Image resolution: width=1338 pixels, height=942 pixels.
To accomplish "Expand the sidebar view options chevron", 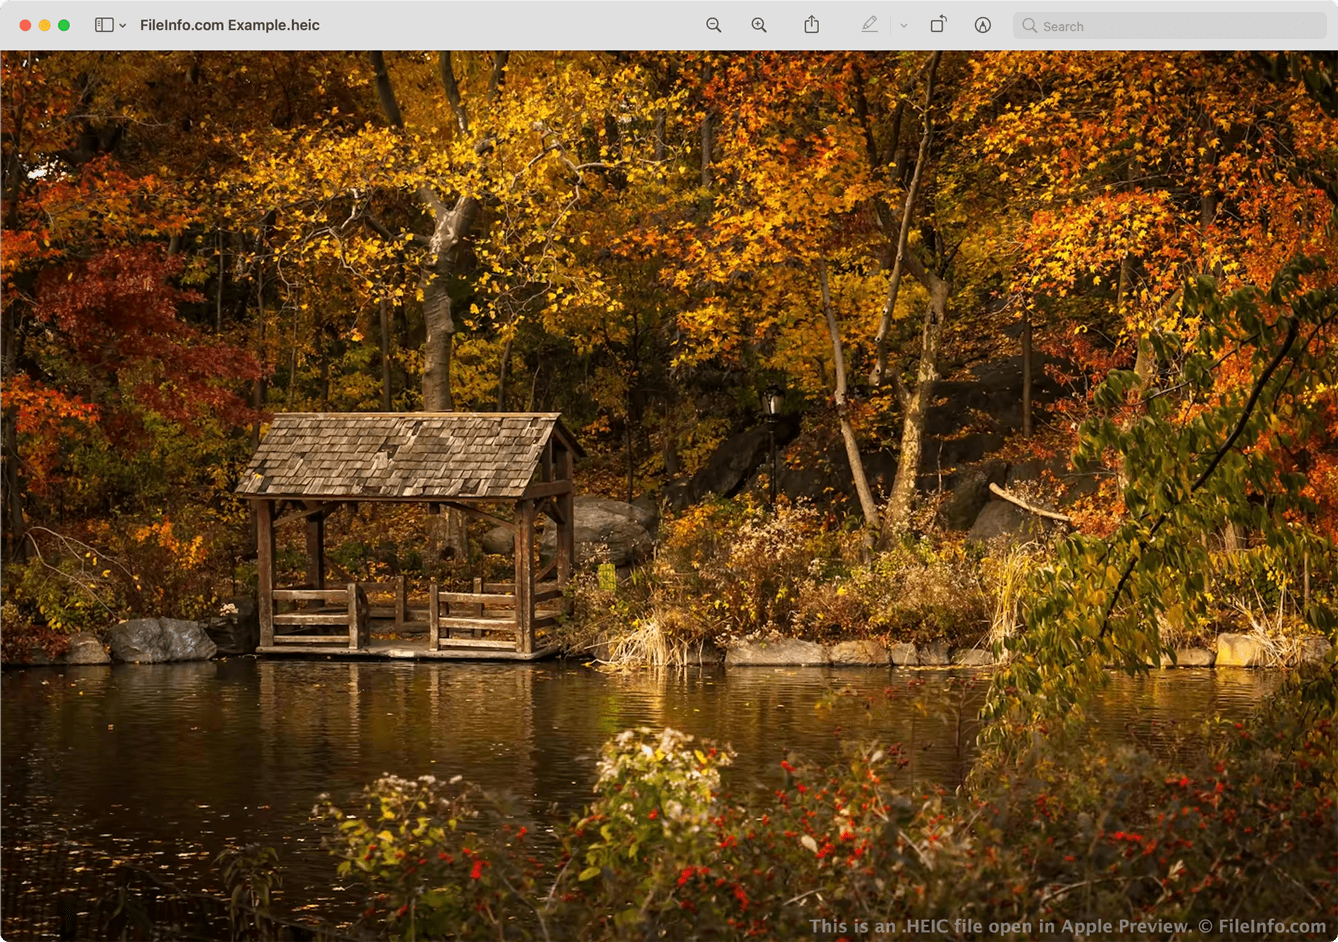I will 123,26.
